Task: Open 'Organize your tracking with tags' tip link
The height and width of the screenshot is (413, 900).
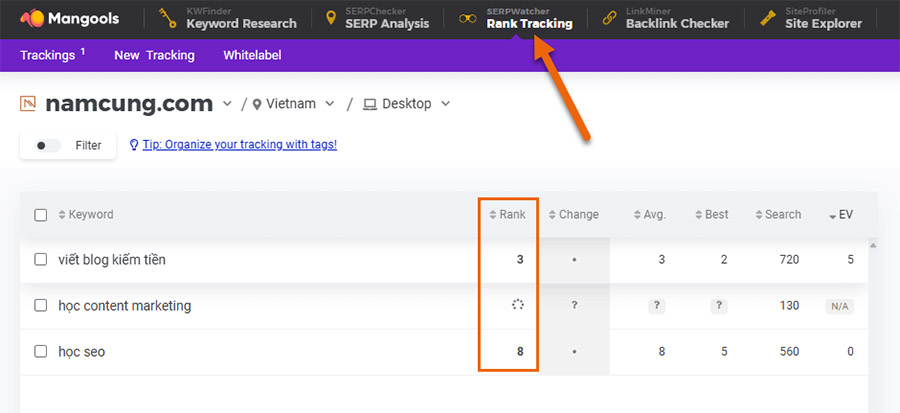Action: point(240,145)
